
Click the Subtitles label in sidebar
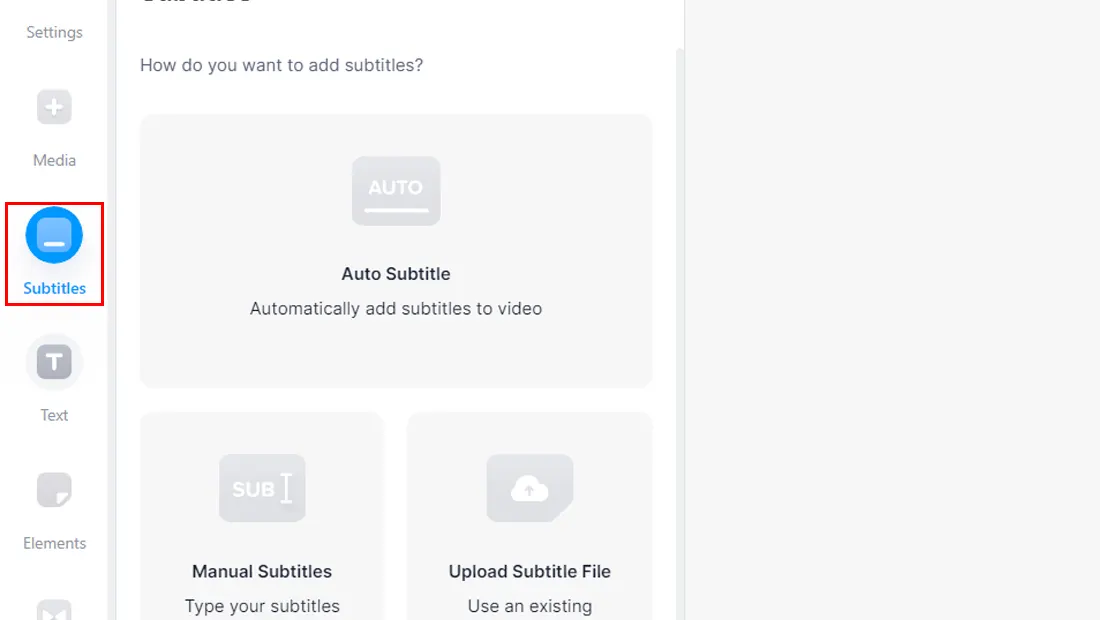pos(54,288)
